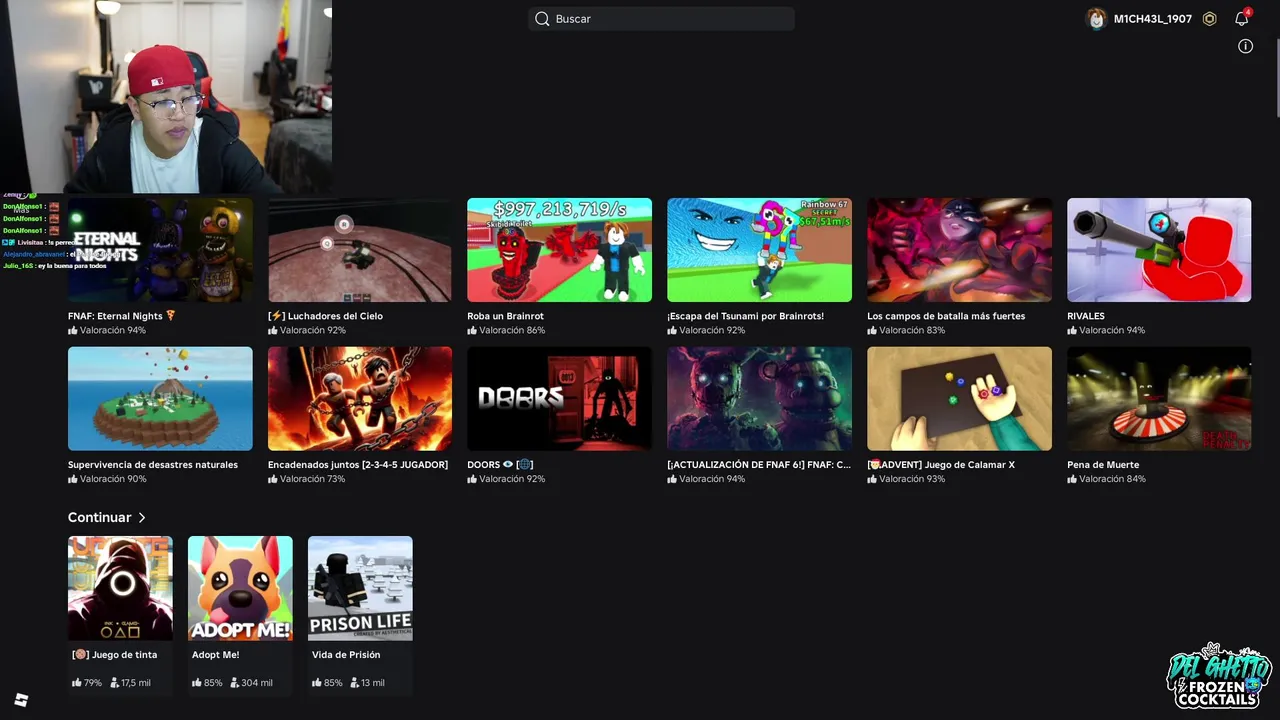Screen dimensions: 1280x720
Task: Click the Roblox logo icon bottom left
Action: click(x=21, y=700)
